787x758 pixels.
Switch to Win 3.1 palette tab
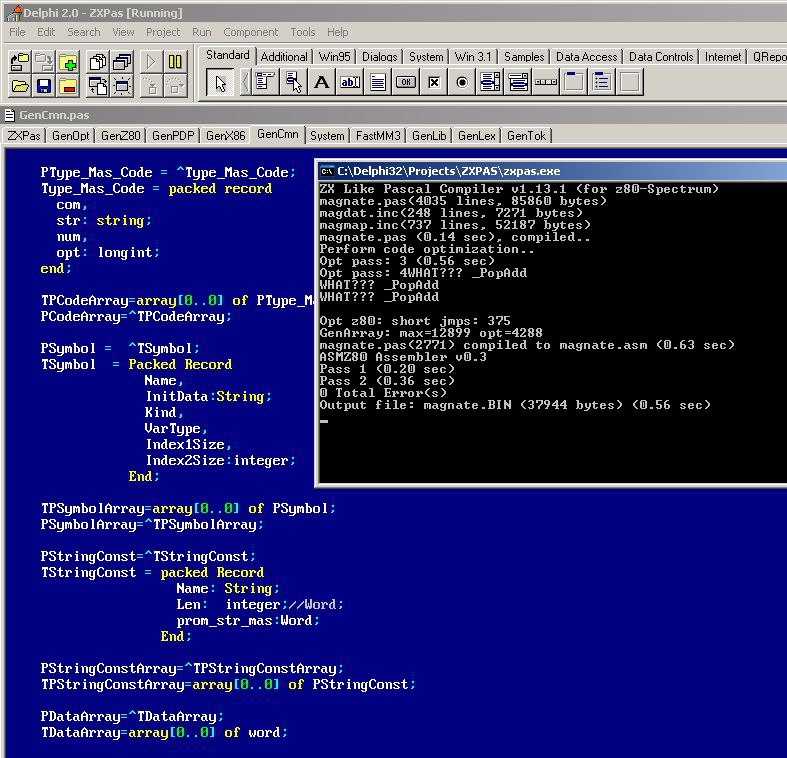tap(473, 57)
